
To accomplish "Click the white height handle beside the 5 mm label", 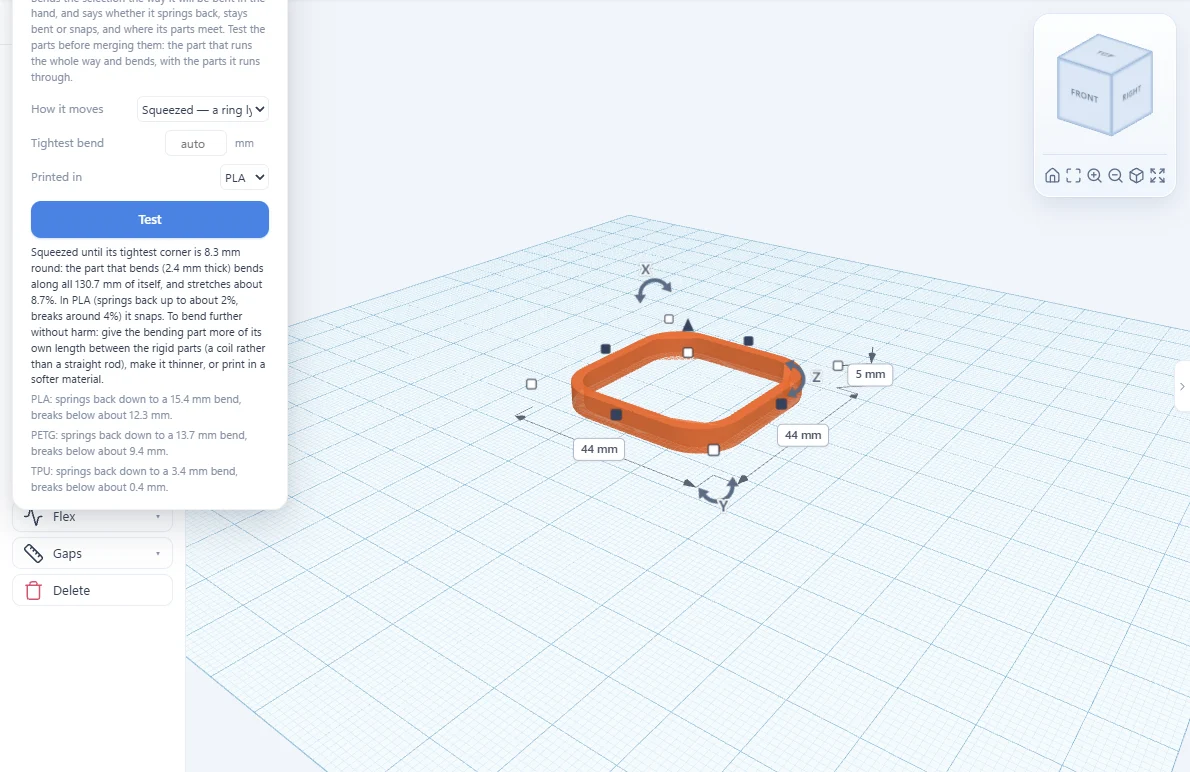I will click(x=838, y=366).
